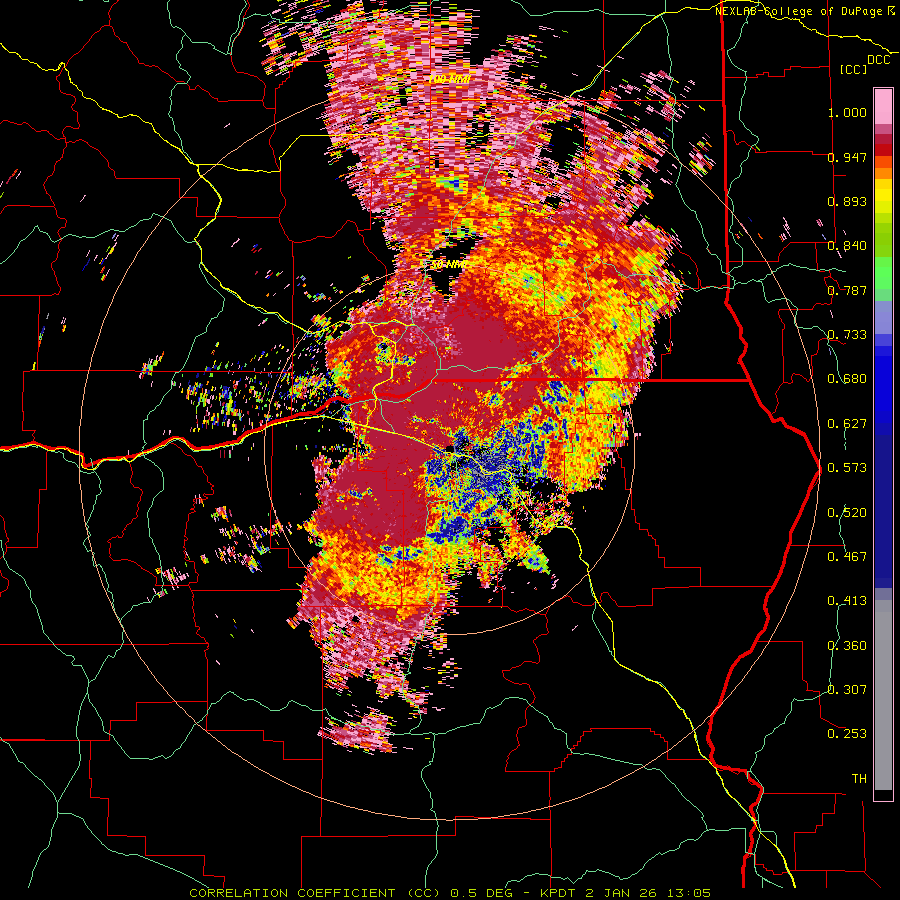Select the 0.947 color scale value
Viewport: 900px width, 900px height.
pyautogui.click(x=847, y=157)
